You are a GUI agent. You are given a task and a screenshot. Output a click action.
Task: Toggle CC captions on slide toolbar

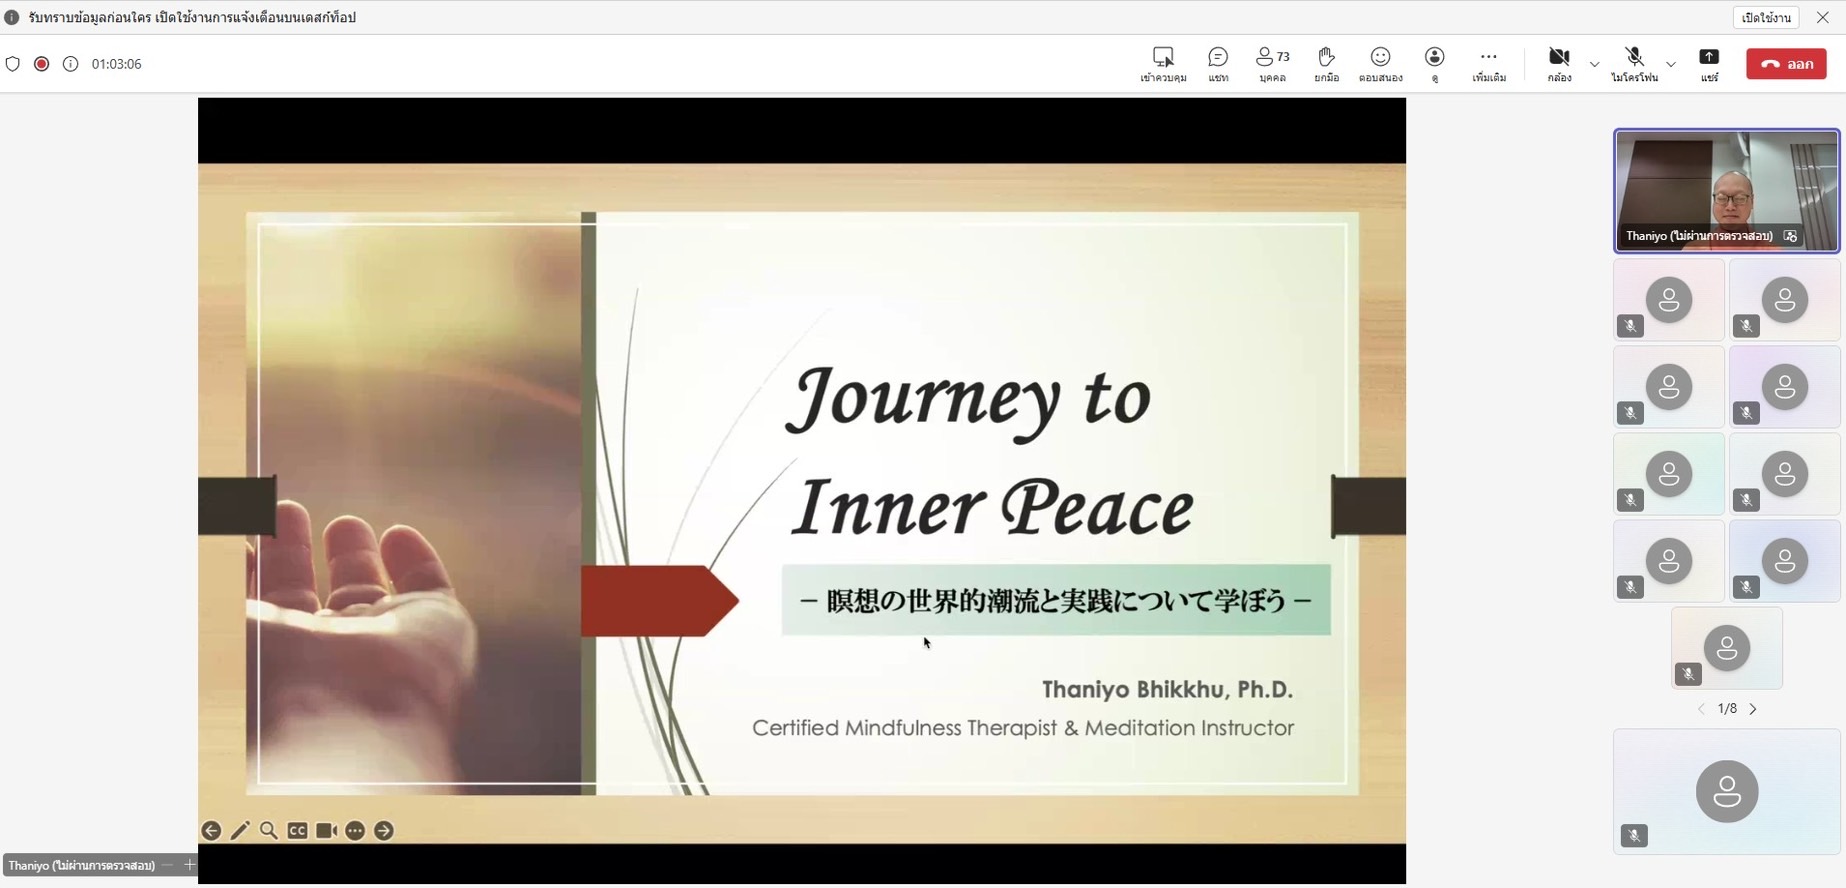[298, 831]
